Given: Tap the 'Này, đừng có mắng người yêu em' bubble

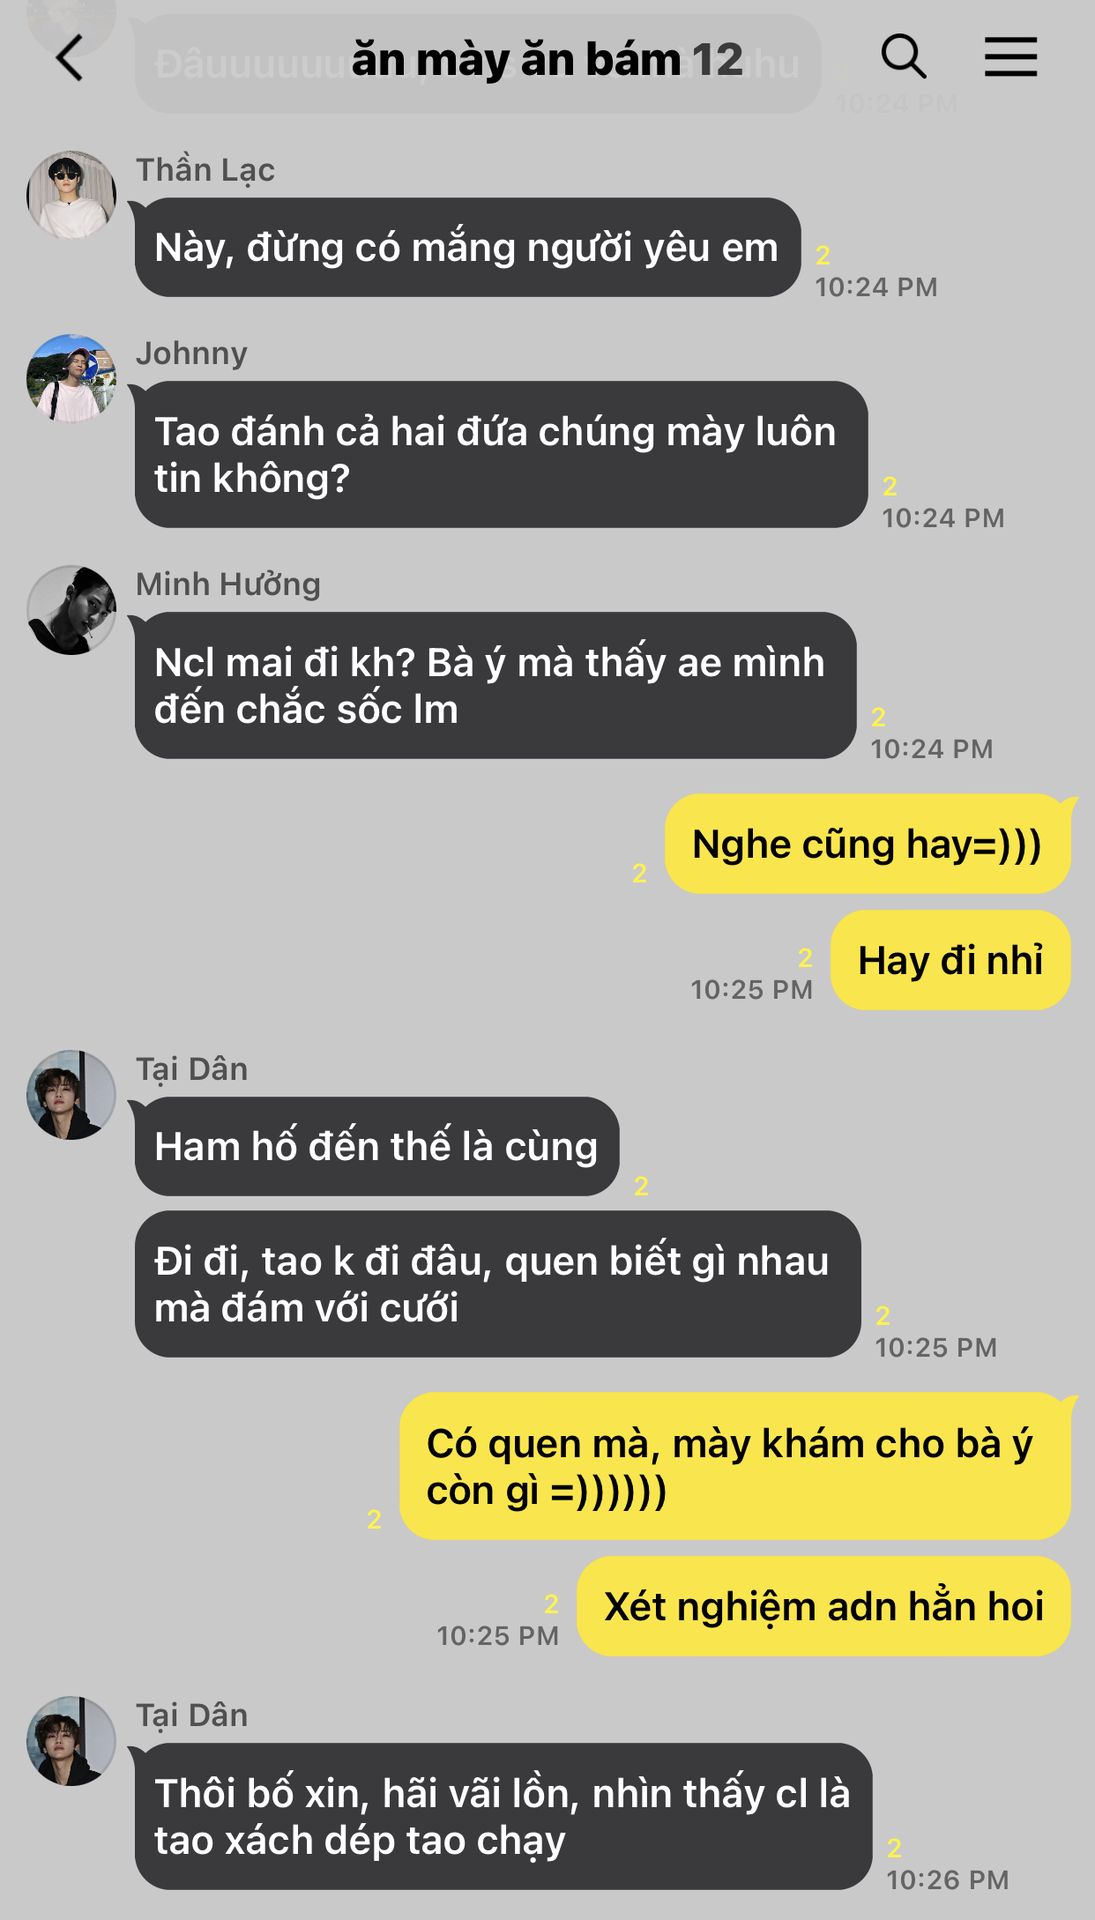Looking at the screenshot, I should point(467,247).
